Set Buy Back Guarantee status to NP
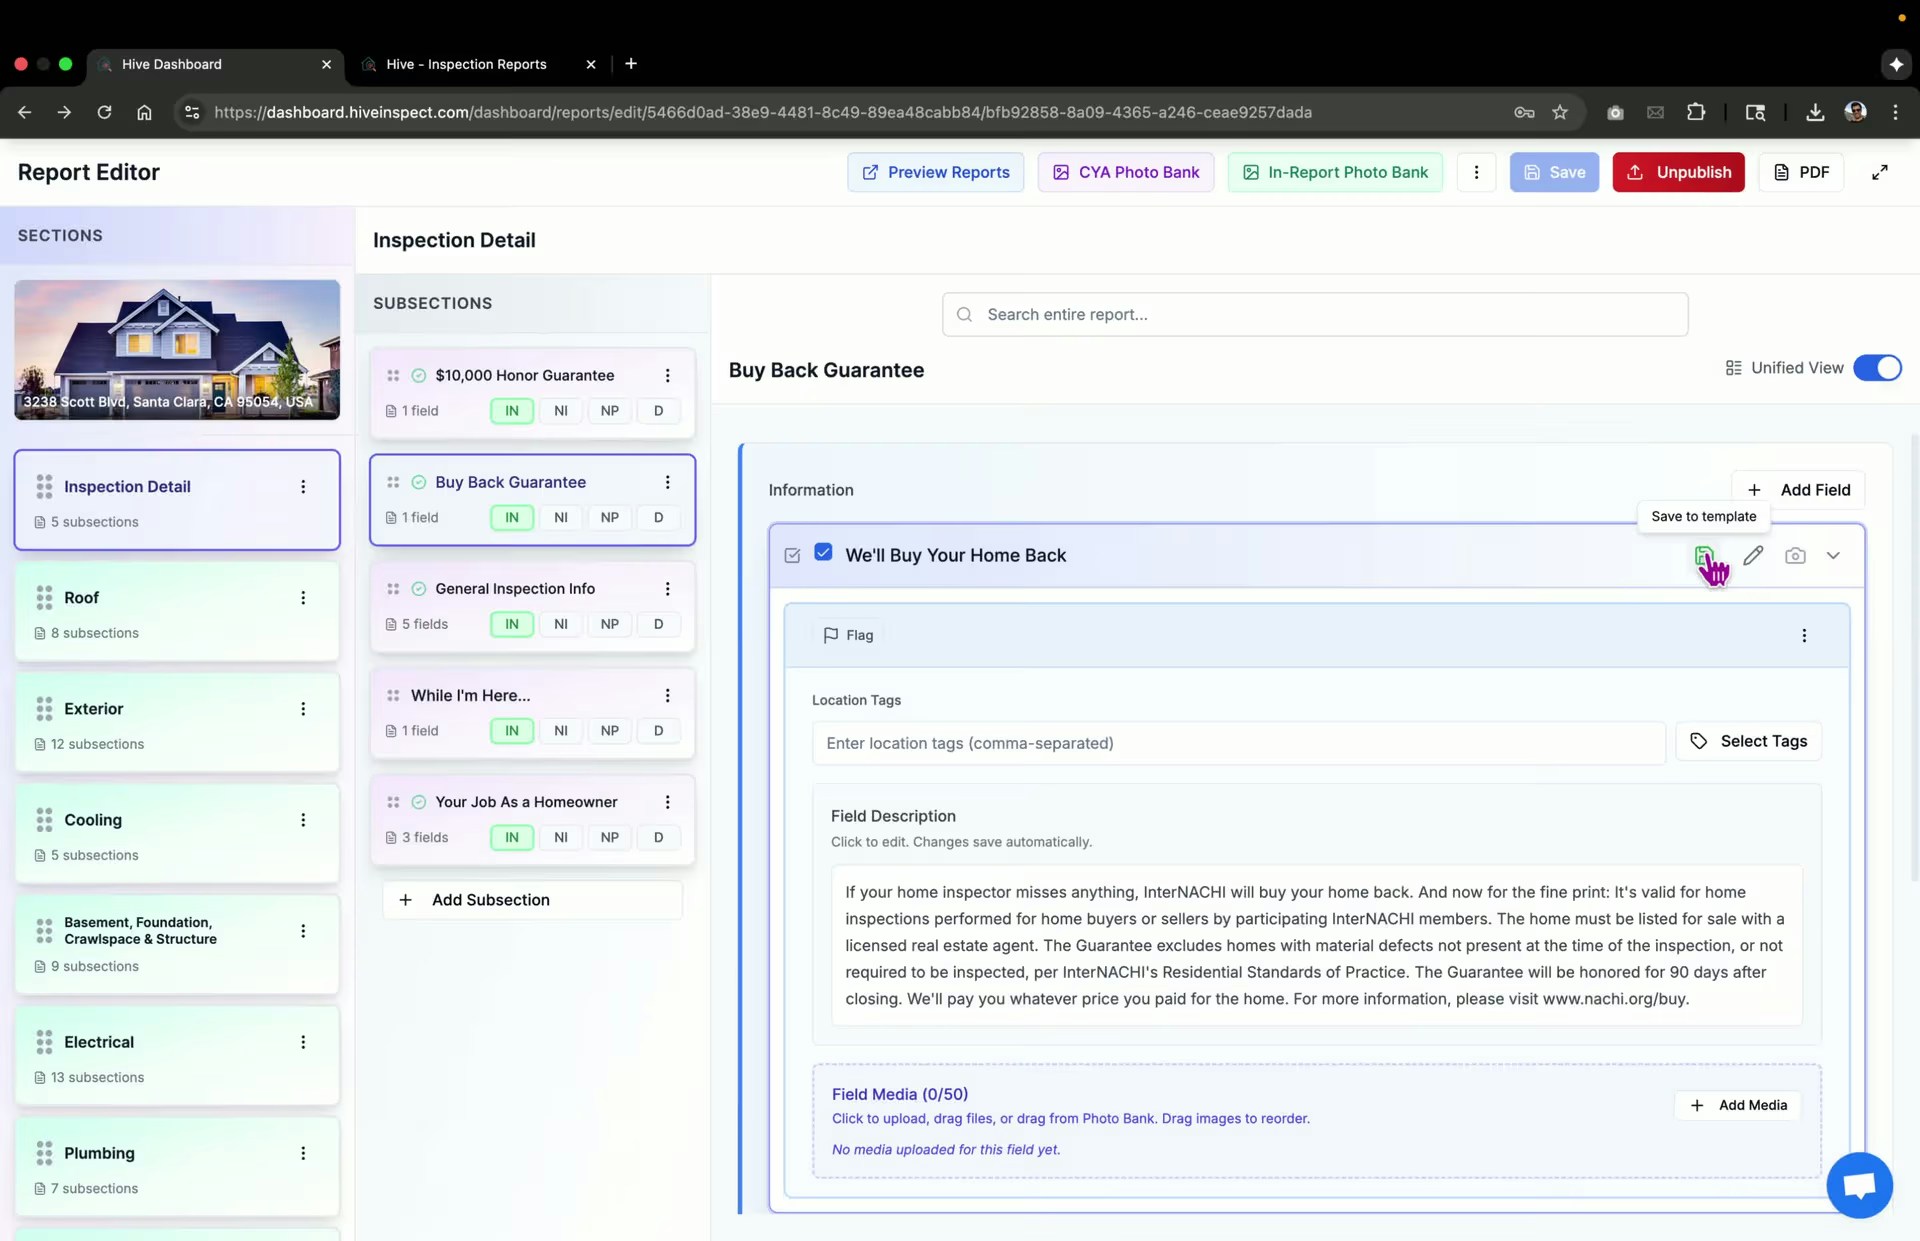The width and height of the screenshot is (1920, 1241). click(x=610, y=518)
